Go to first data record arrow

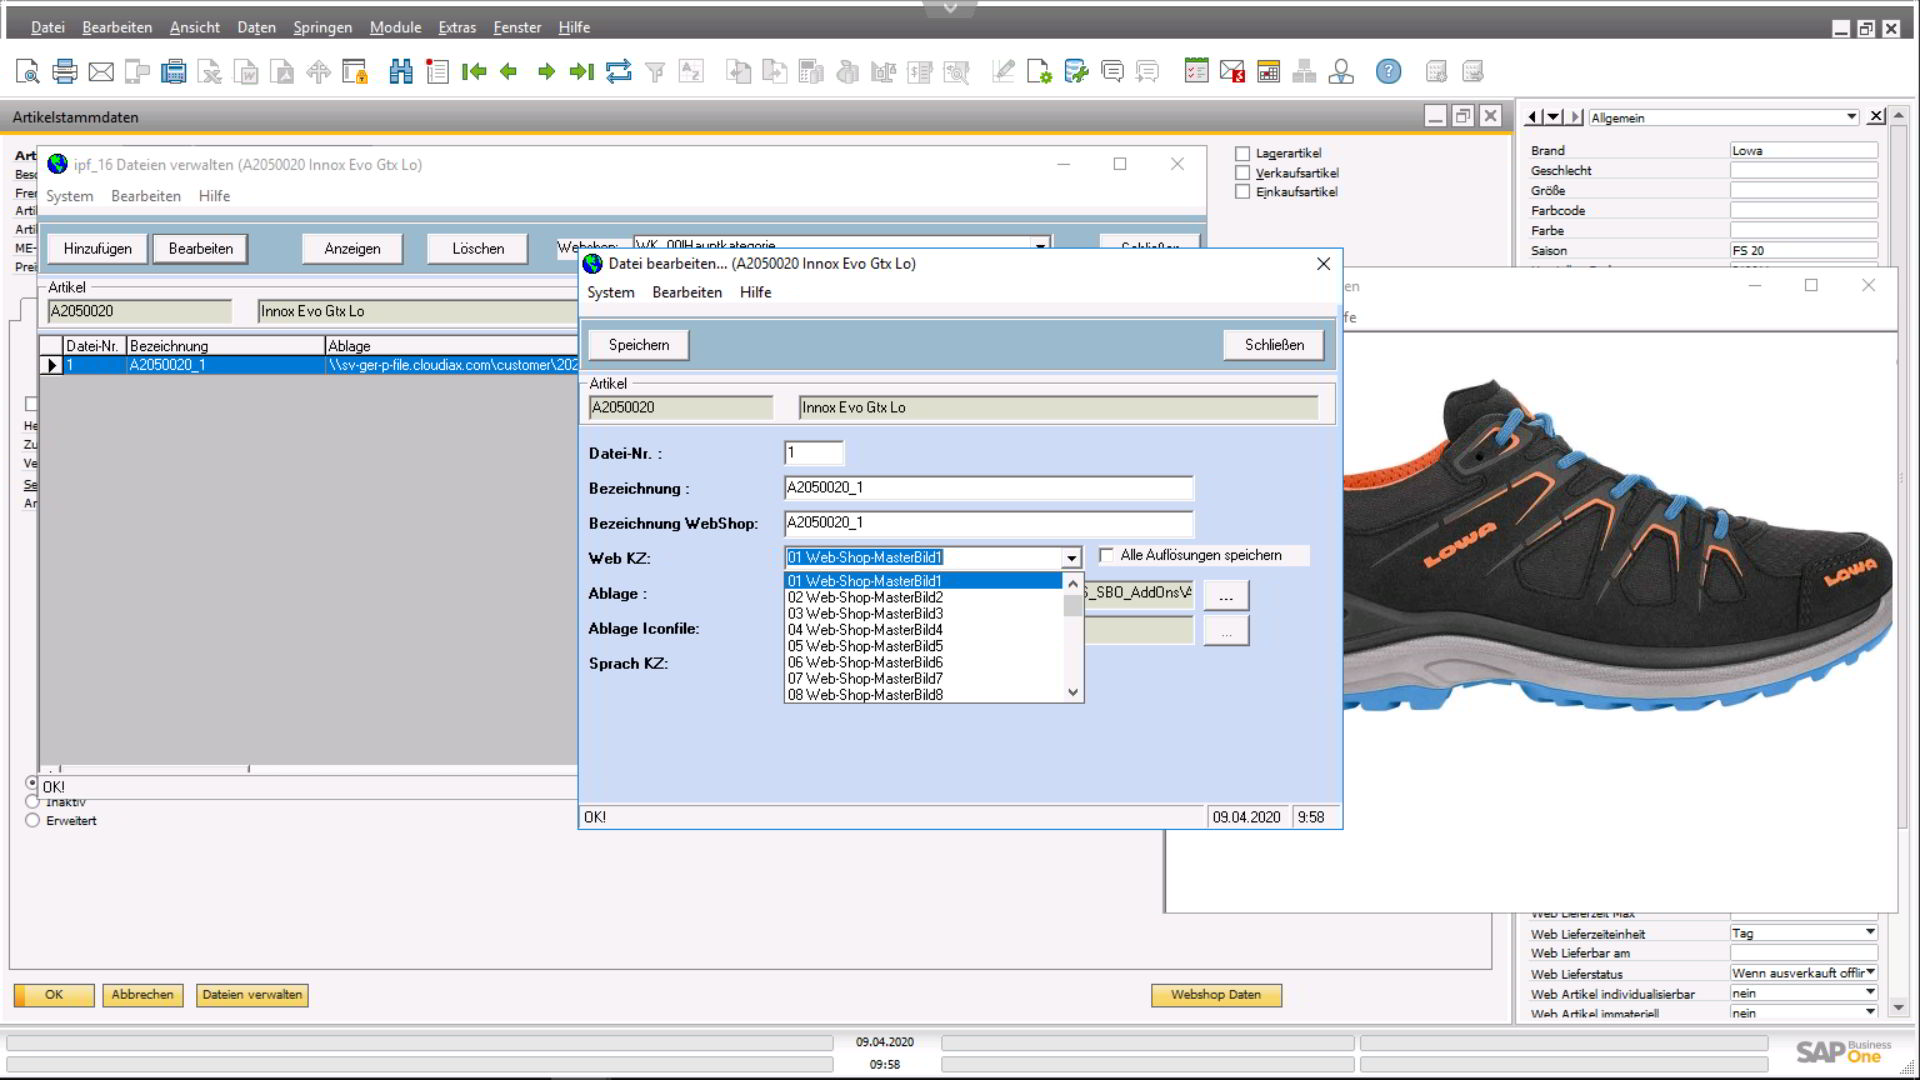click(x=474, y=71)
